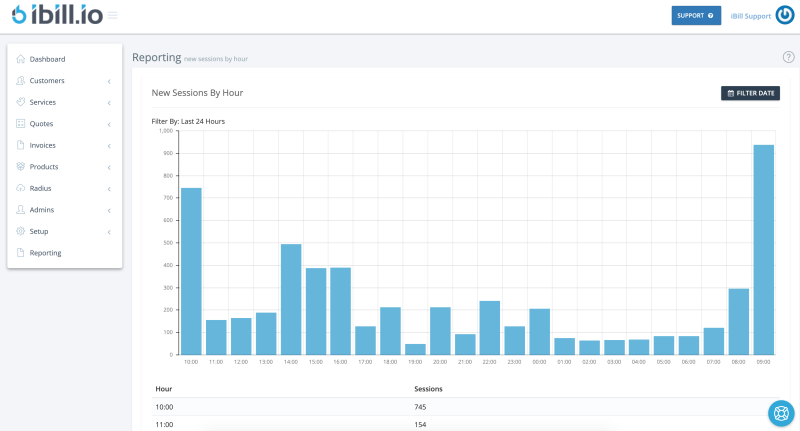The height and width of the screenshot is (431, 800).
Task: Click the 09:00 bar in chart
Action: tap(763, 249)
